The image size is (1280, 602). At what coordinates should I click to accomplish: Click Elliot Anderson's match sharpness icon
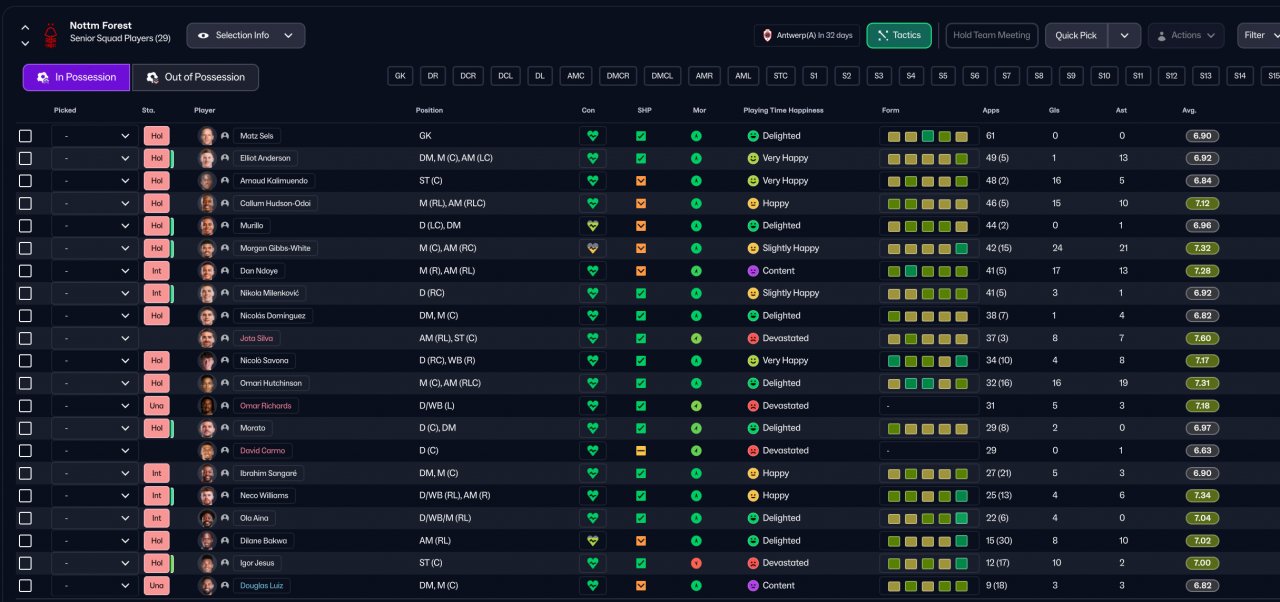[x=641, y=158]
